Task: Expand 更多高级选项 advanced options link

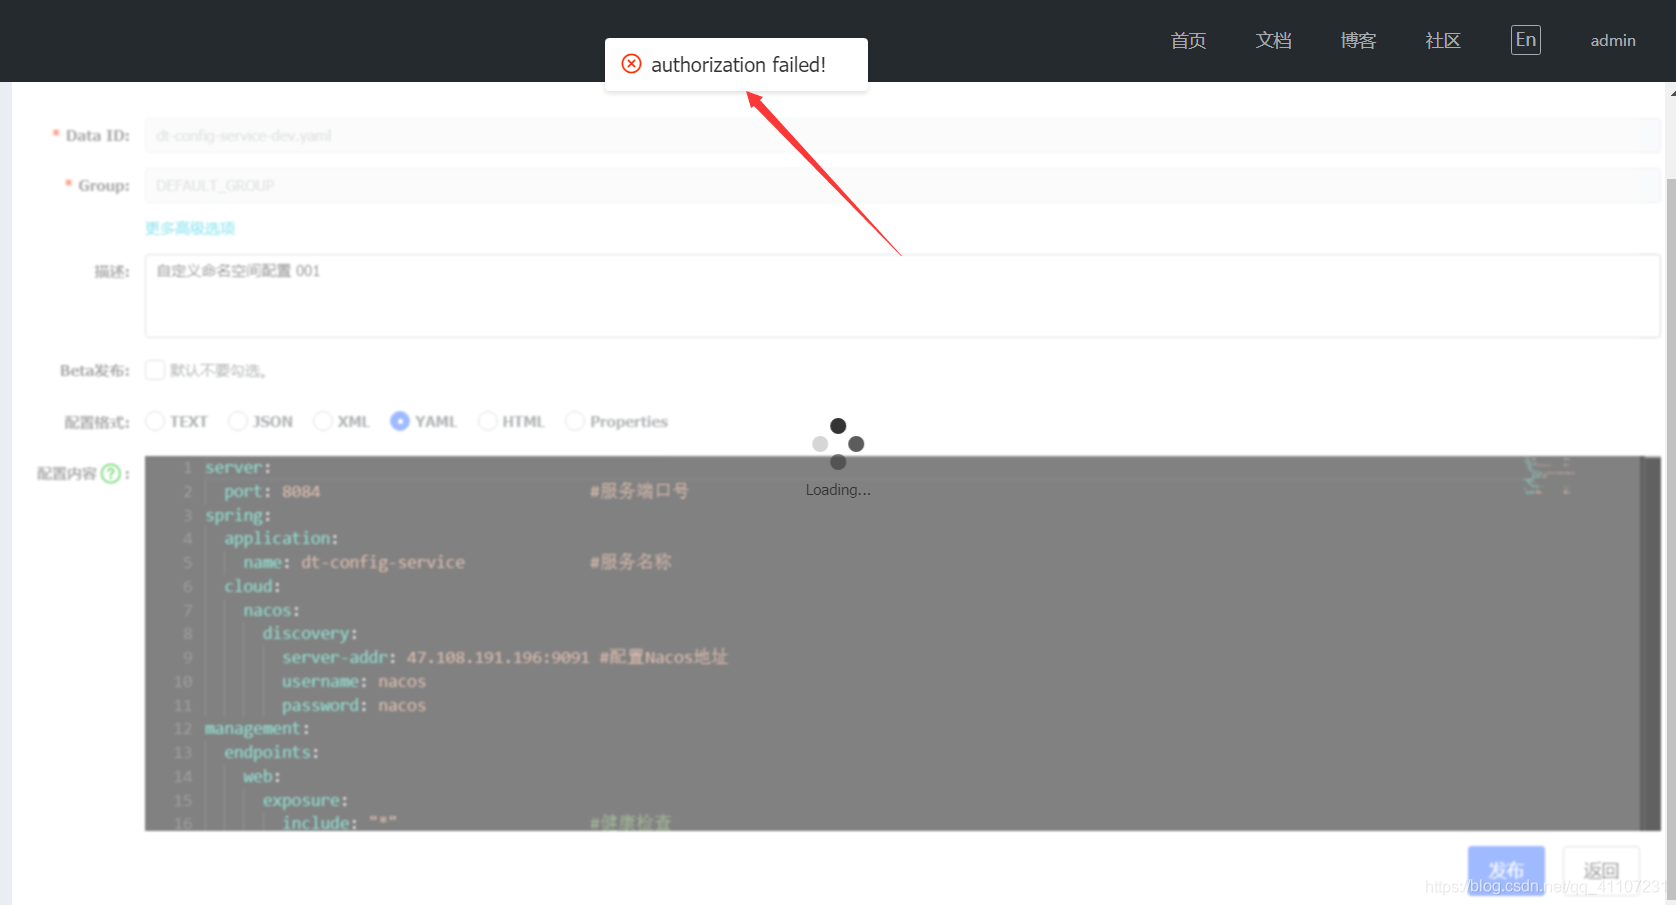Action: click(x=190, y=228)
